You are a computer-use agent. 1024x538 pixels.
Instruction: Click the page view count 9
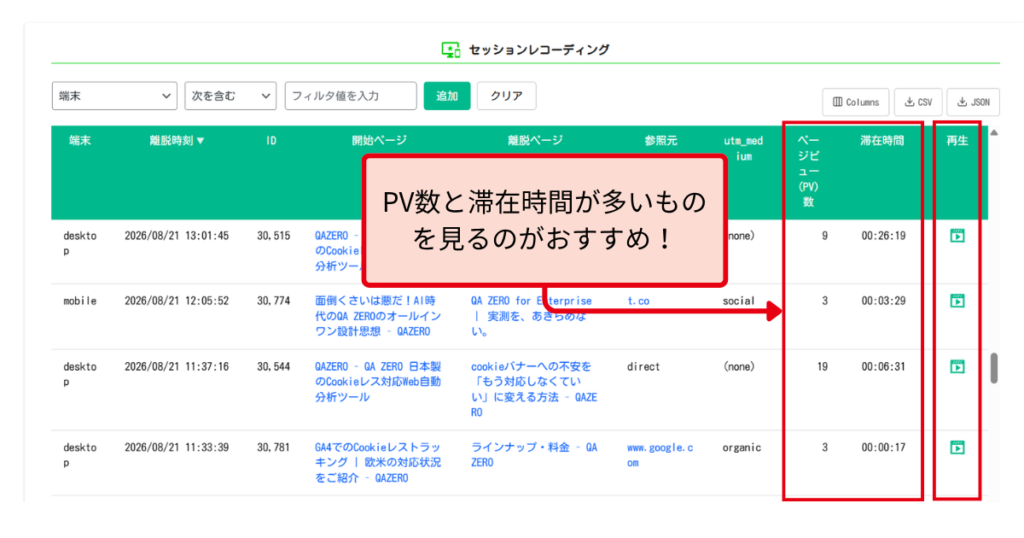(x=825, y=236)
